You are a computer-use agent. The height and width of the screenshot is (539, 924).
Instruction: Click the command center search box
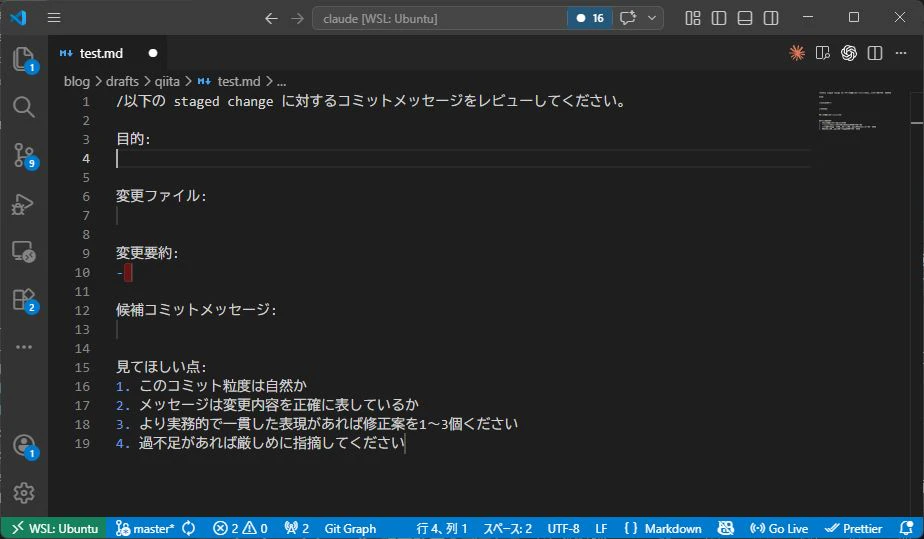[439, 18]
